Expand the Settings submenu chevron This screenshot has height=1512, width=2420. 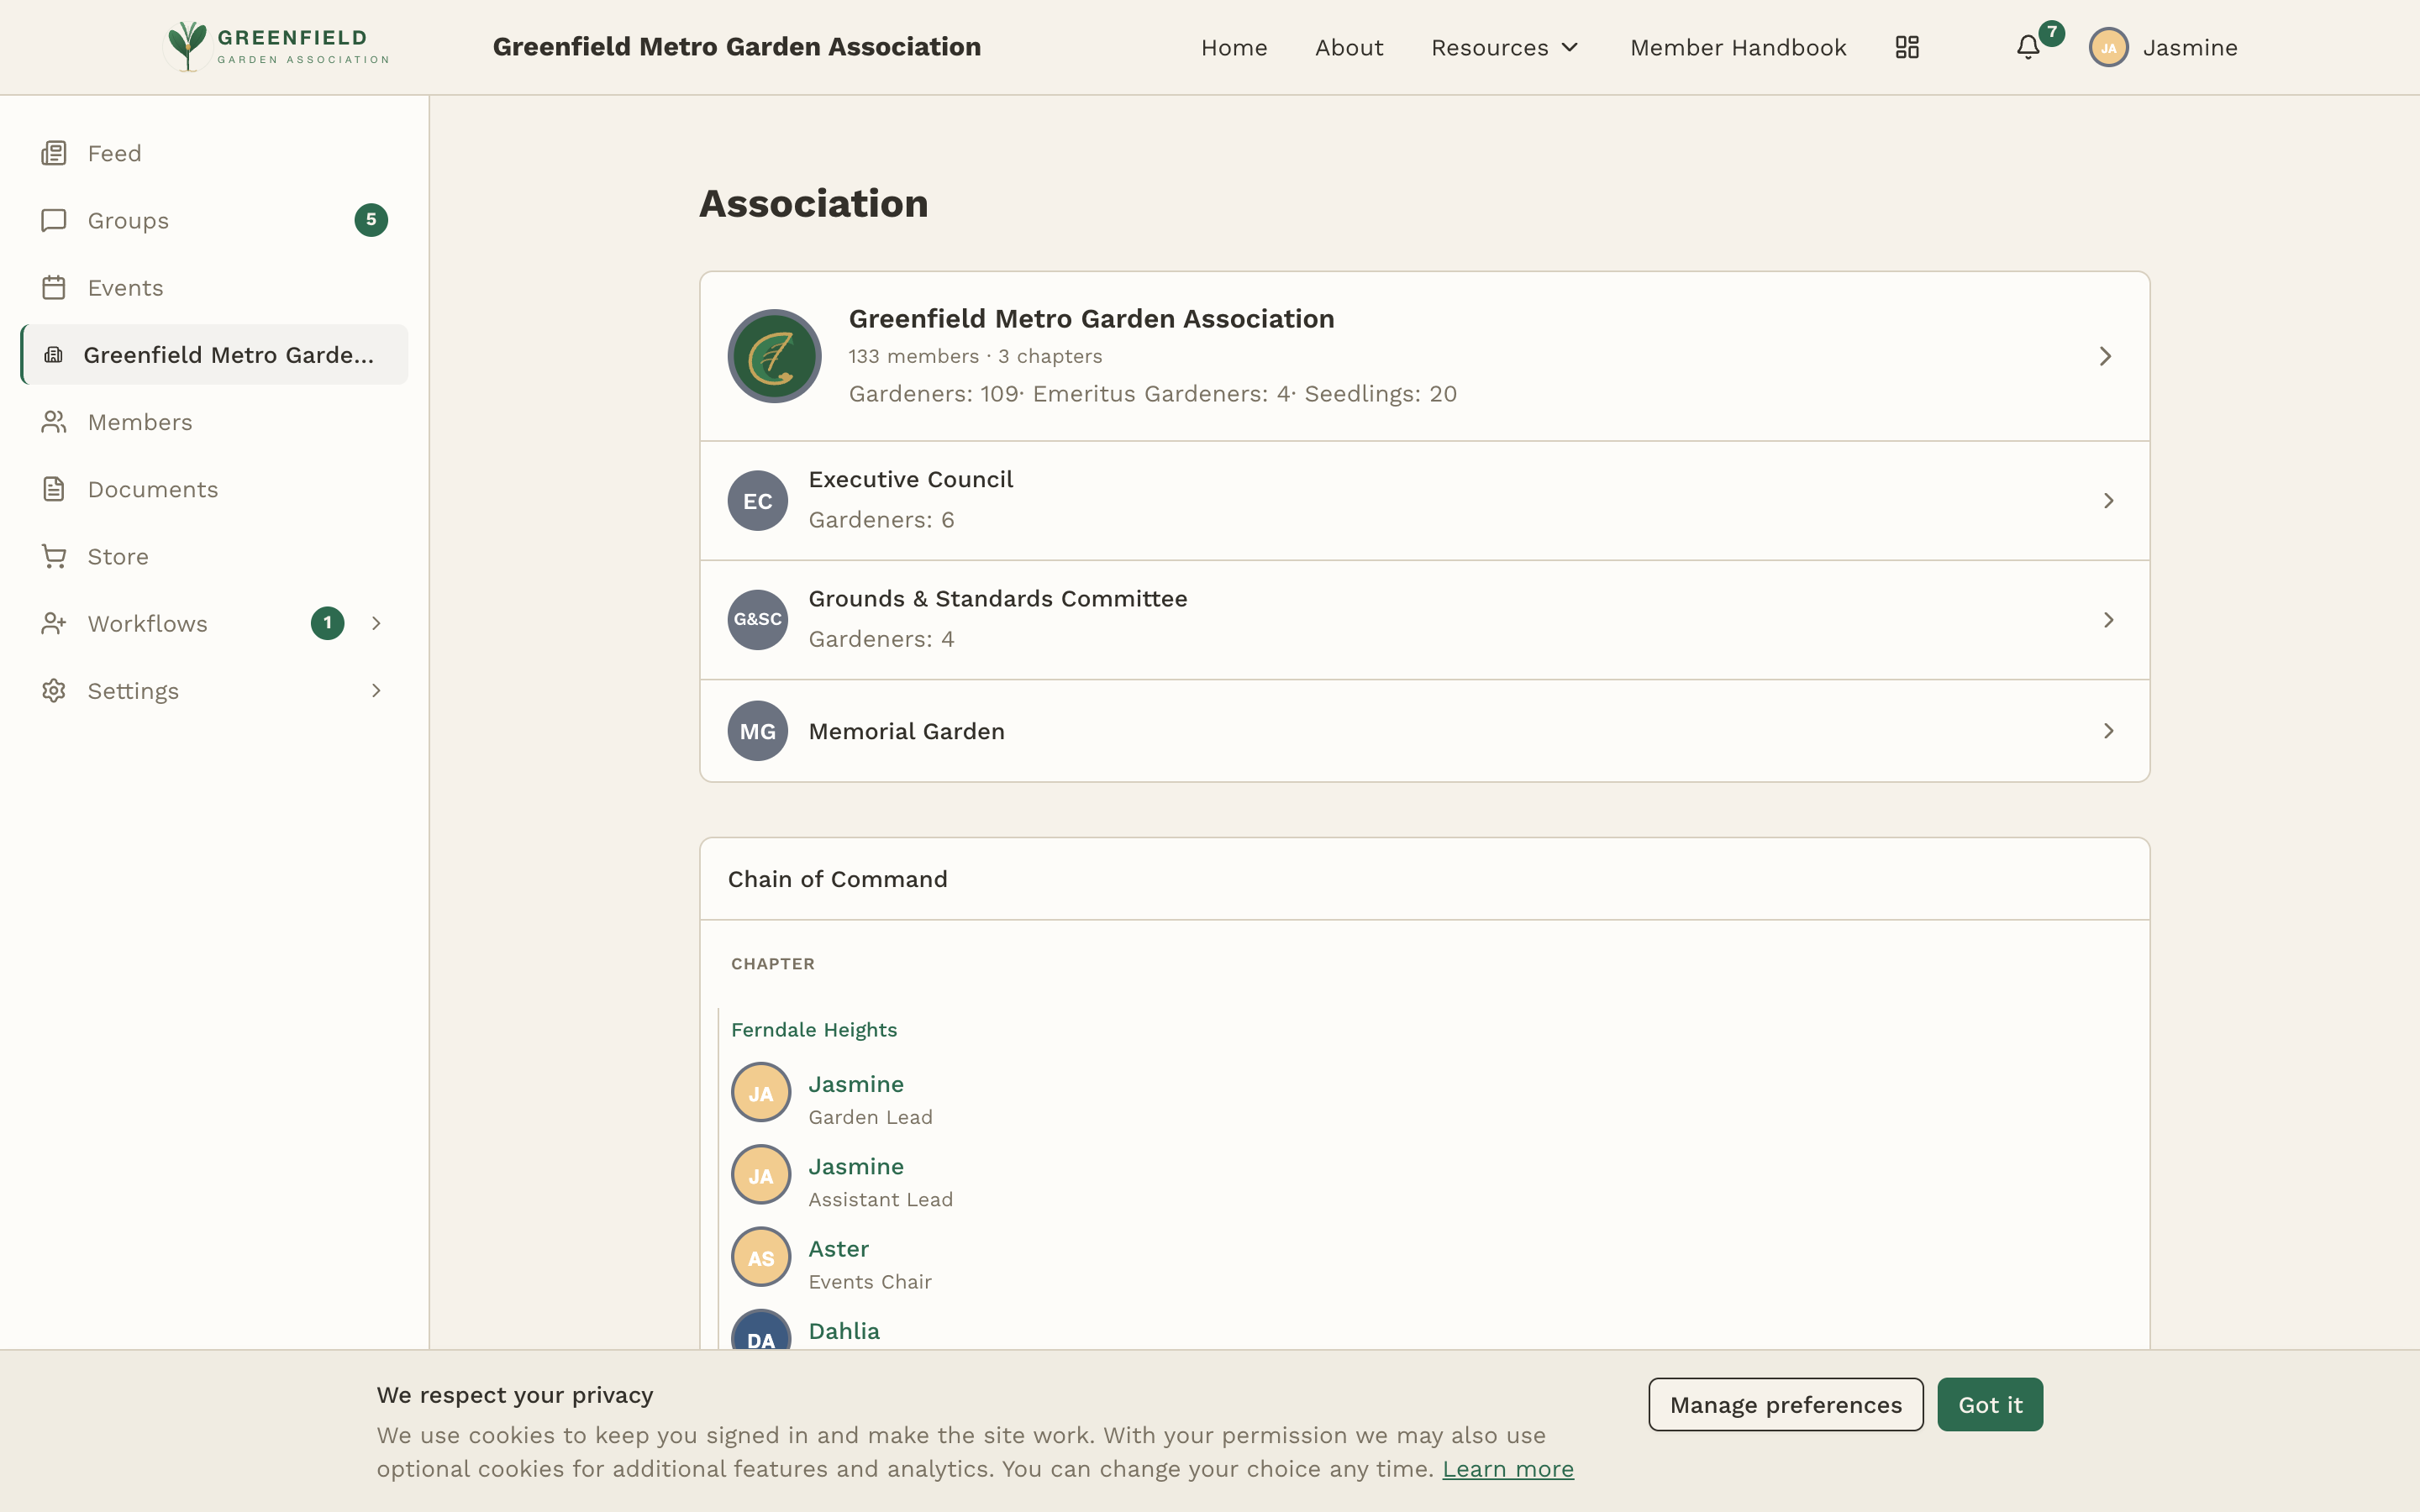tap(376, 690)
